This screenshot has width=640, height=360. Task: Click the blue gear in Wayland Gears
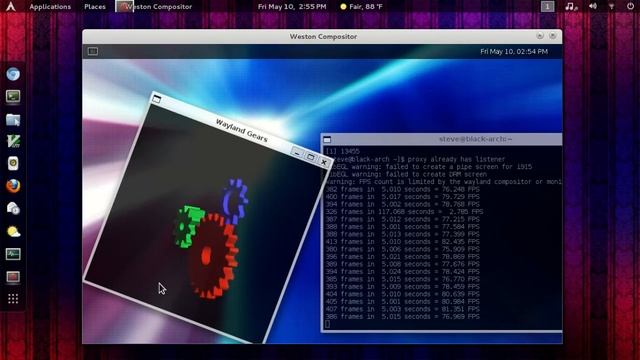click(x=236, y=201)
